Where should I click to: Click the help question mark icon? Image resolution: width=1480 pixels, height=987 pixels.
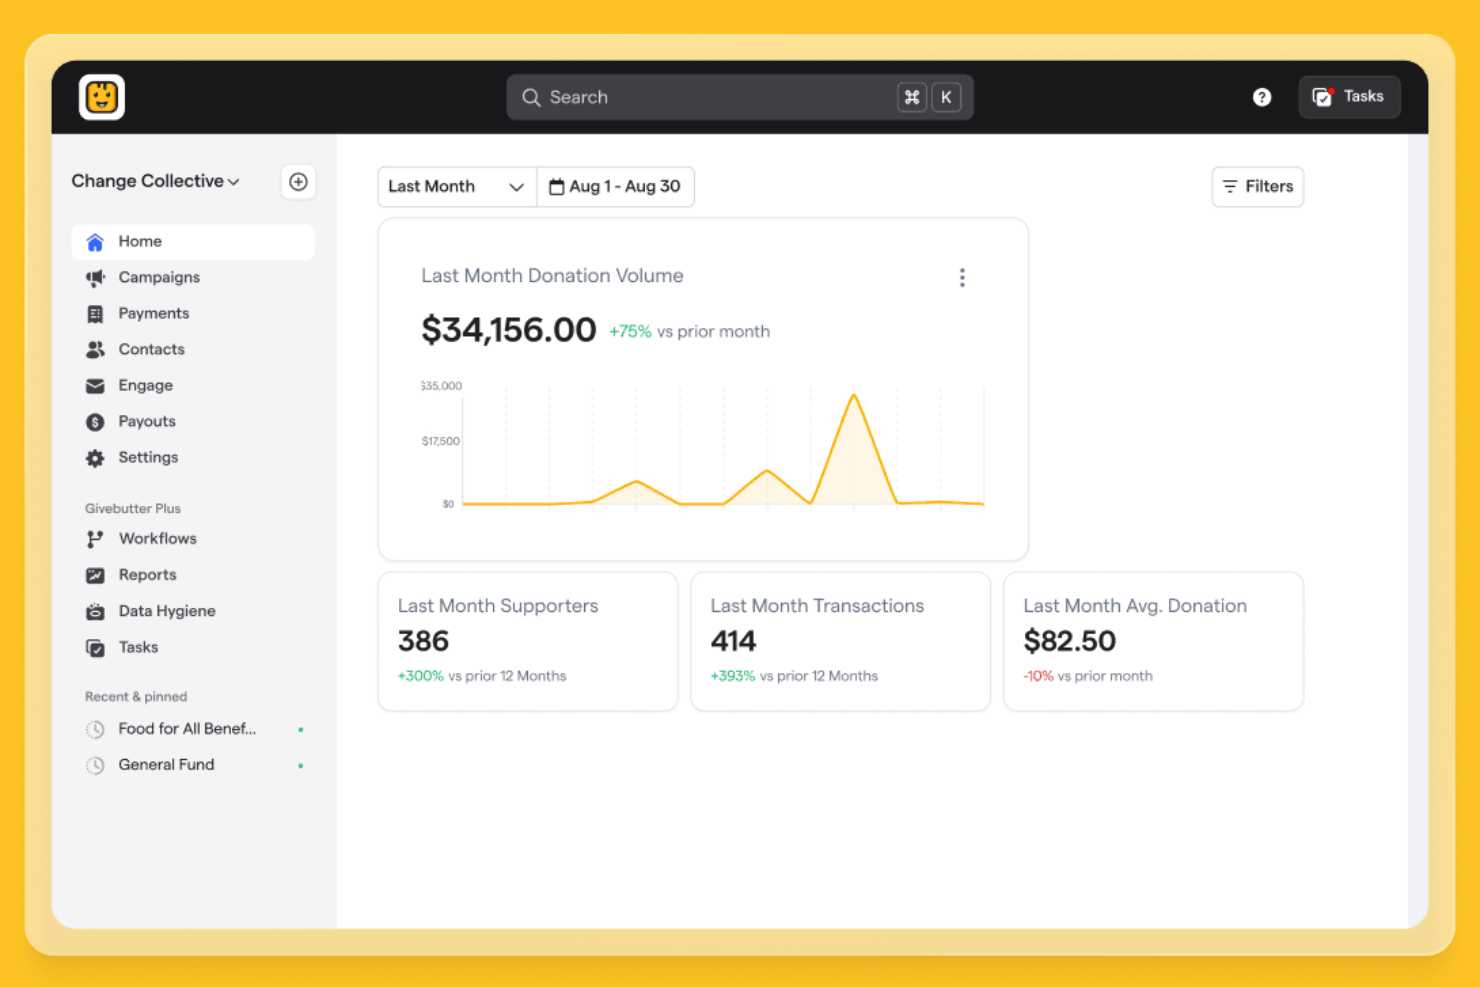[x=1262, y=96]
